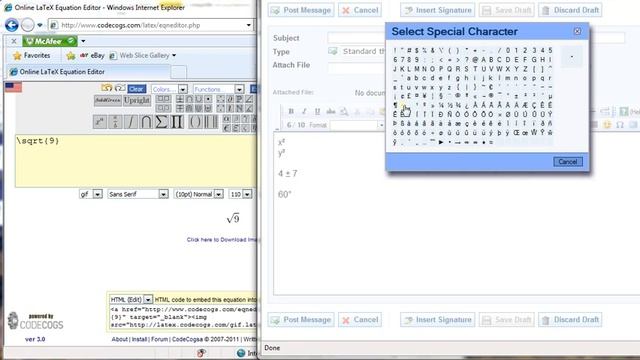The height and width of the screenshot is (360, 640).
Task: Click the top Post Message button
Action: pos(301,10)
